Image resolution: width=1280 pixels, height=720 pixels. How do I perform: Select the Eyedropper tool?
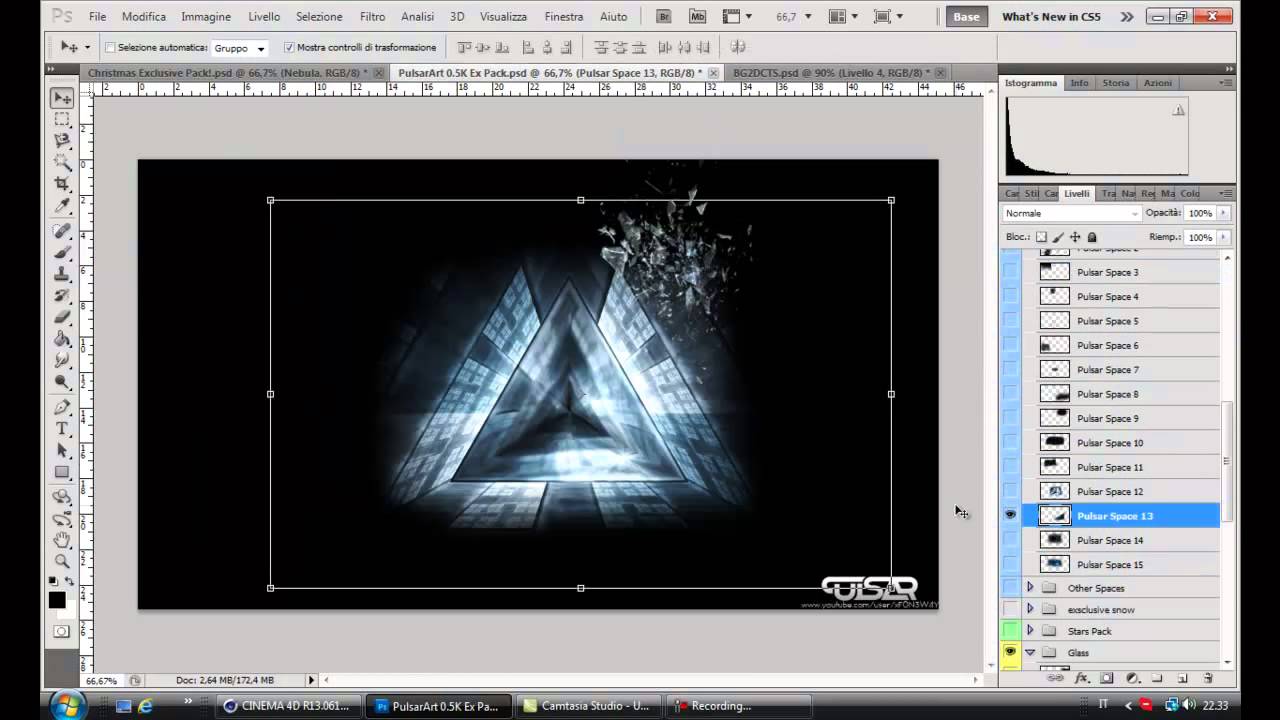(x=62, y=205)
